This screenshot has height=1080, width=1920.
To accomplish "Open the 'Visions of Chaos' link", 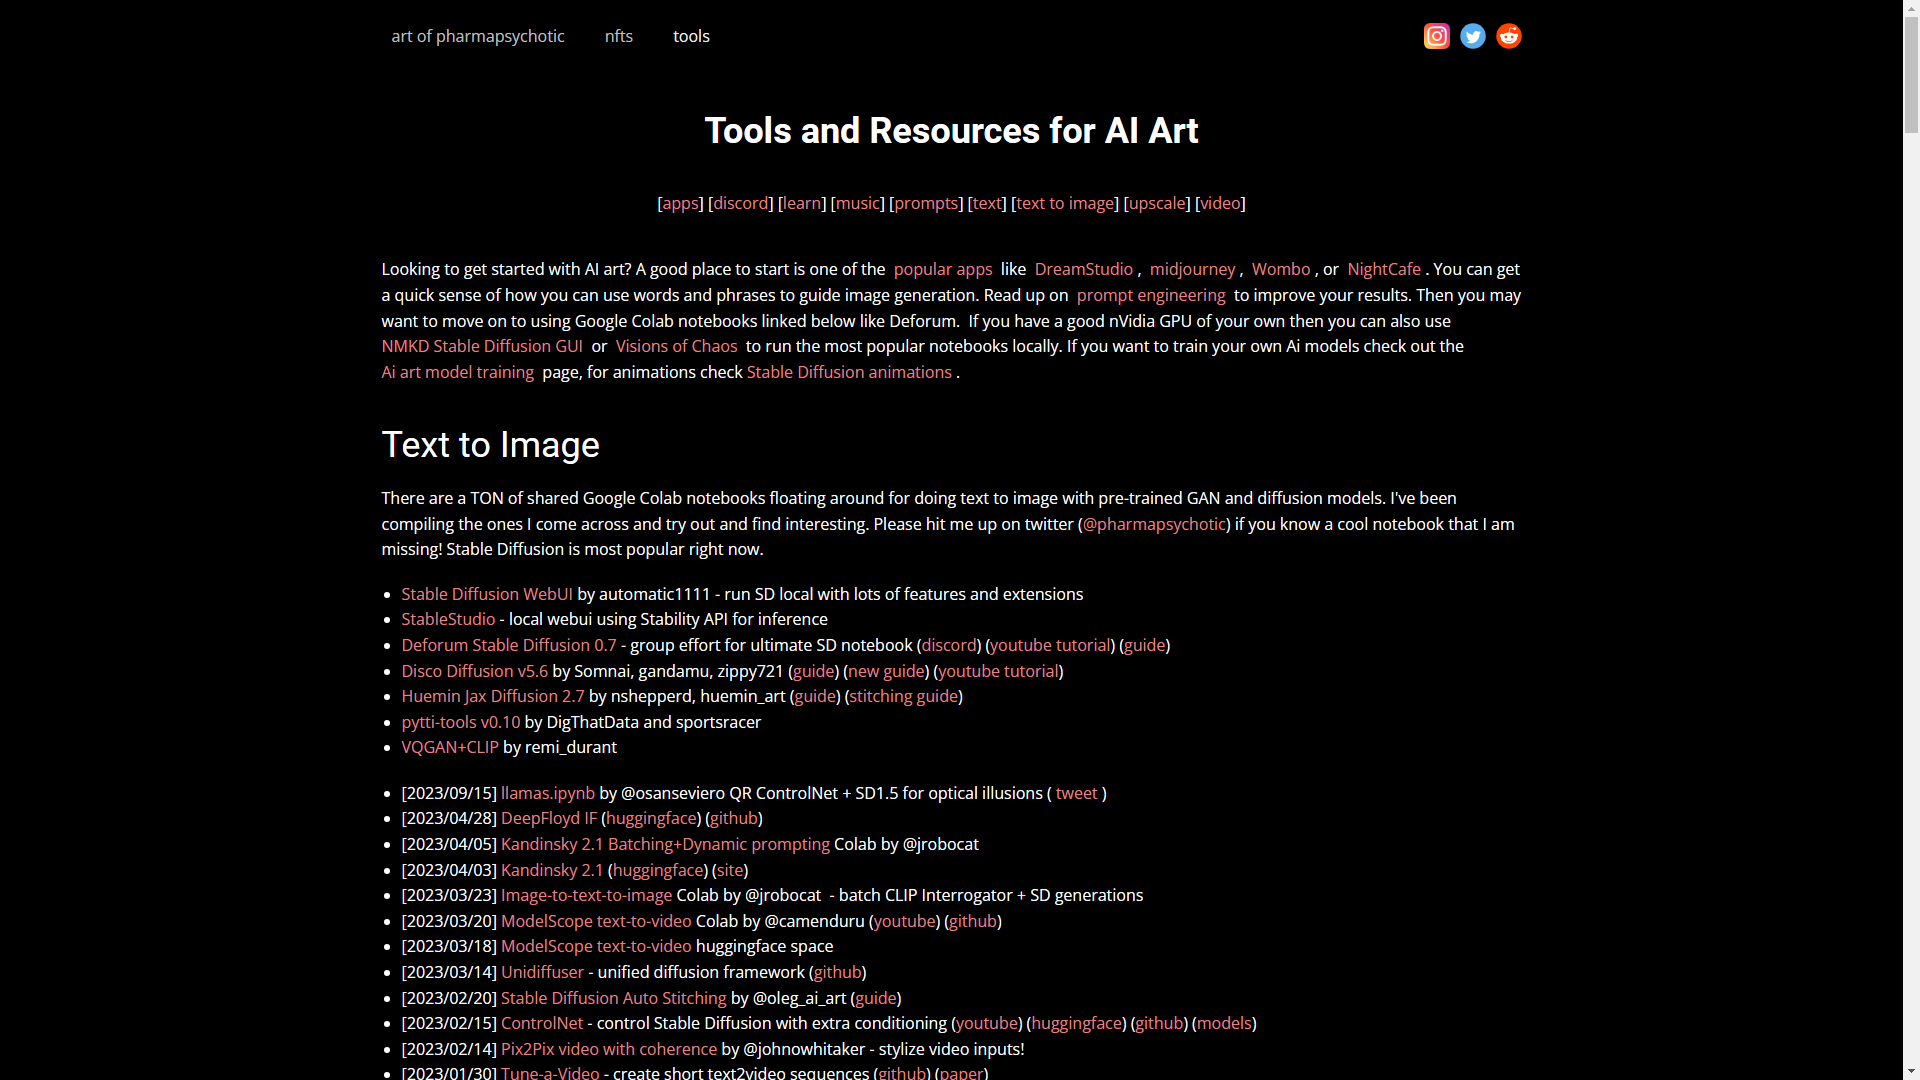I will click(x=677, y=346).
